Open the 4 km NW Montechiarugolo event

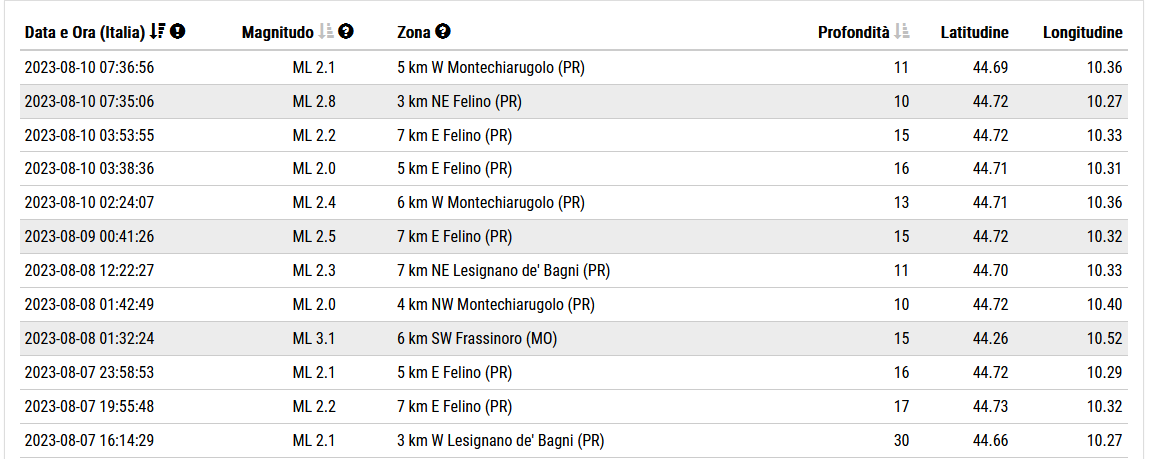tap(497, 305)
